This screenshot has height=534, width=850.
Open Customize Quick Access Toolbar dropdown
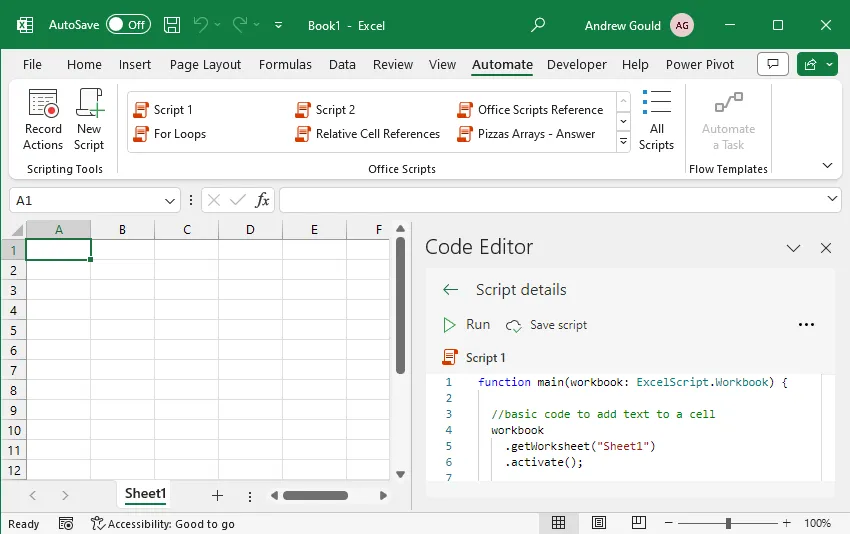pos(278,25)
